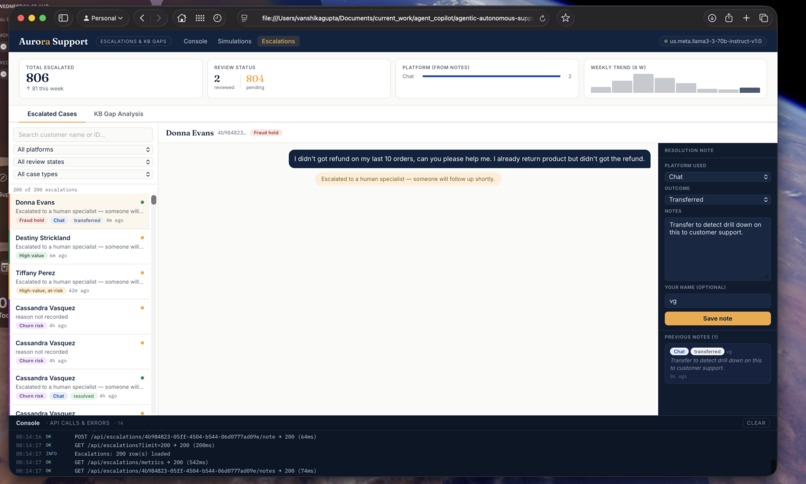Bookmark the page with the star icon

(565, 18)
